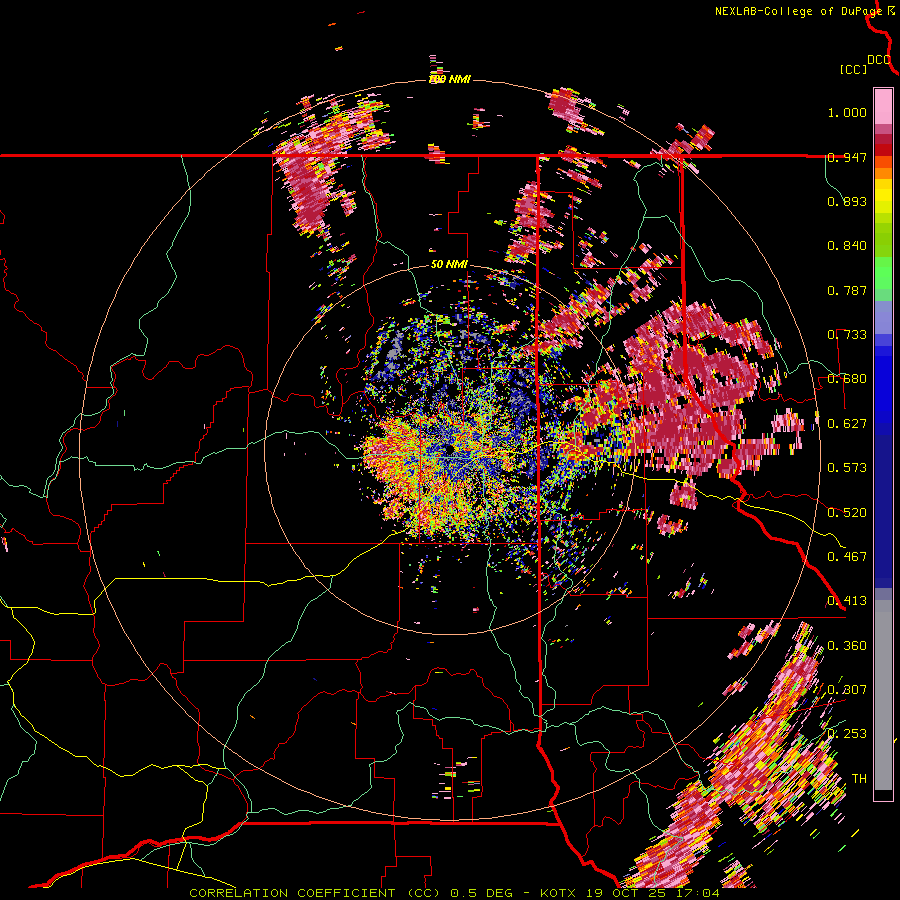The image size is (900, 900).
Task: Click the 100 NMI range ring label
Action: [449, 79]
